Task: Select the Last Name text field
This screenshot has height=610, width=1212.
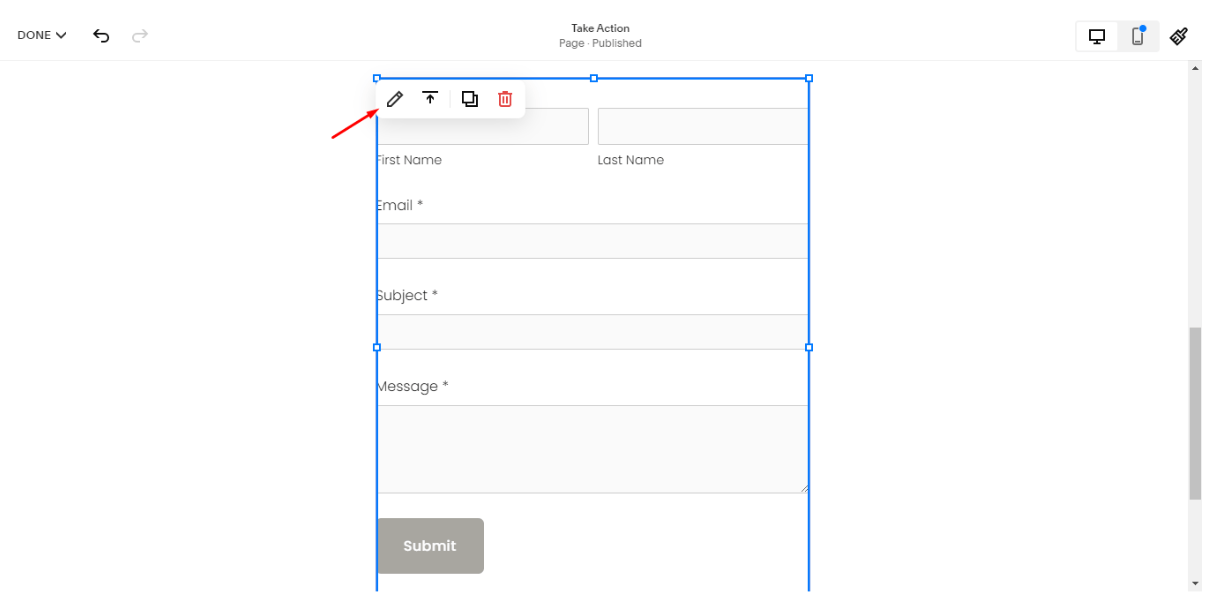Action: click(x=702, y=126)
